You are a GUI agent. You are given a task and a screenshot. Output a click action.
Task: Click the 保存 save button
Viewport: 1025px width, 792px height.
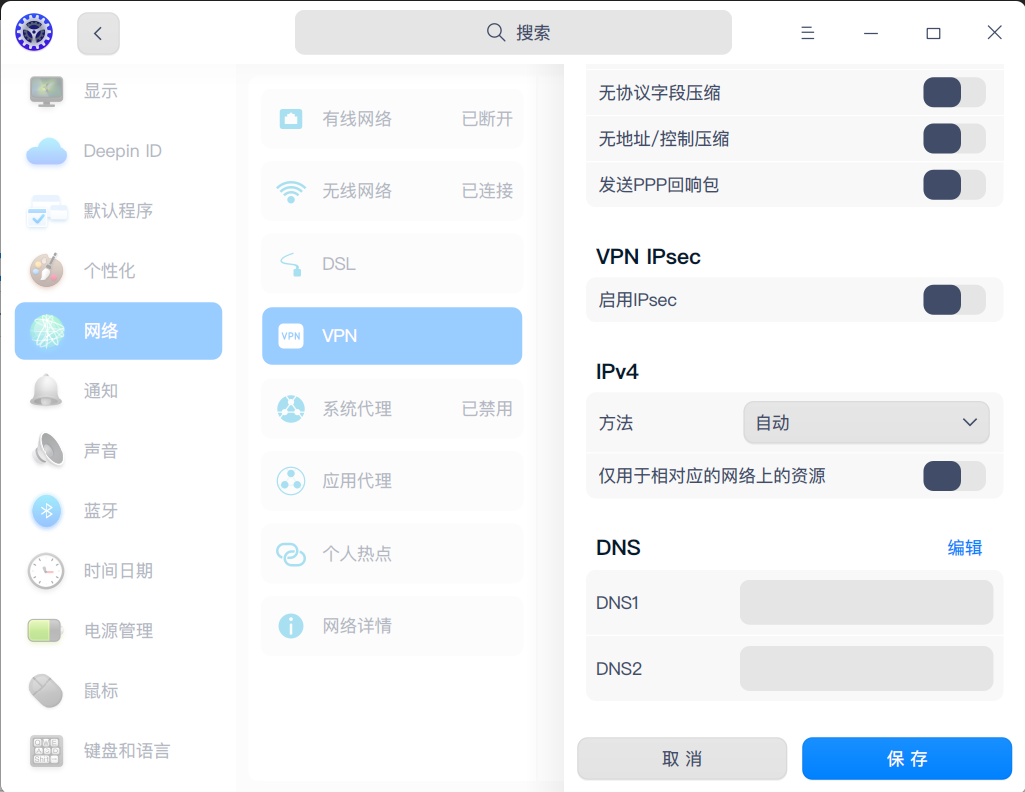(x=907, y=759)
